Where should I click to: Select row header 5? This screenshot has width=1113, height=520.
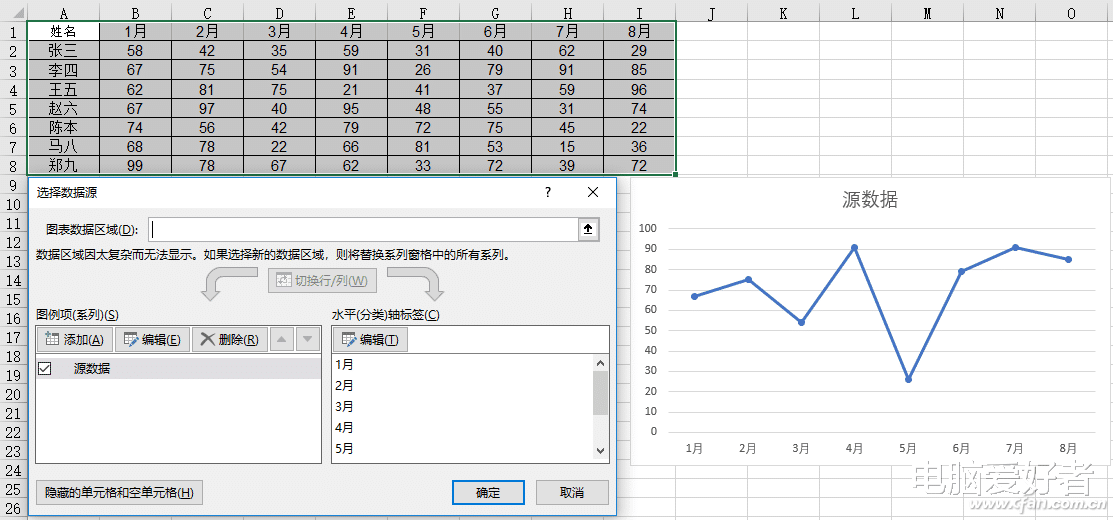tap(13, 108)
